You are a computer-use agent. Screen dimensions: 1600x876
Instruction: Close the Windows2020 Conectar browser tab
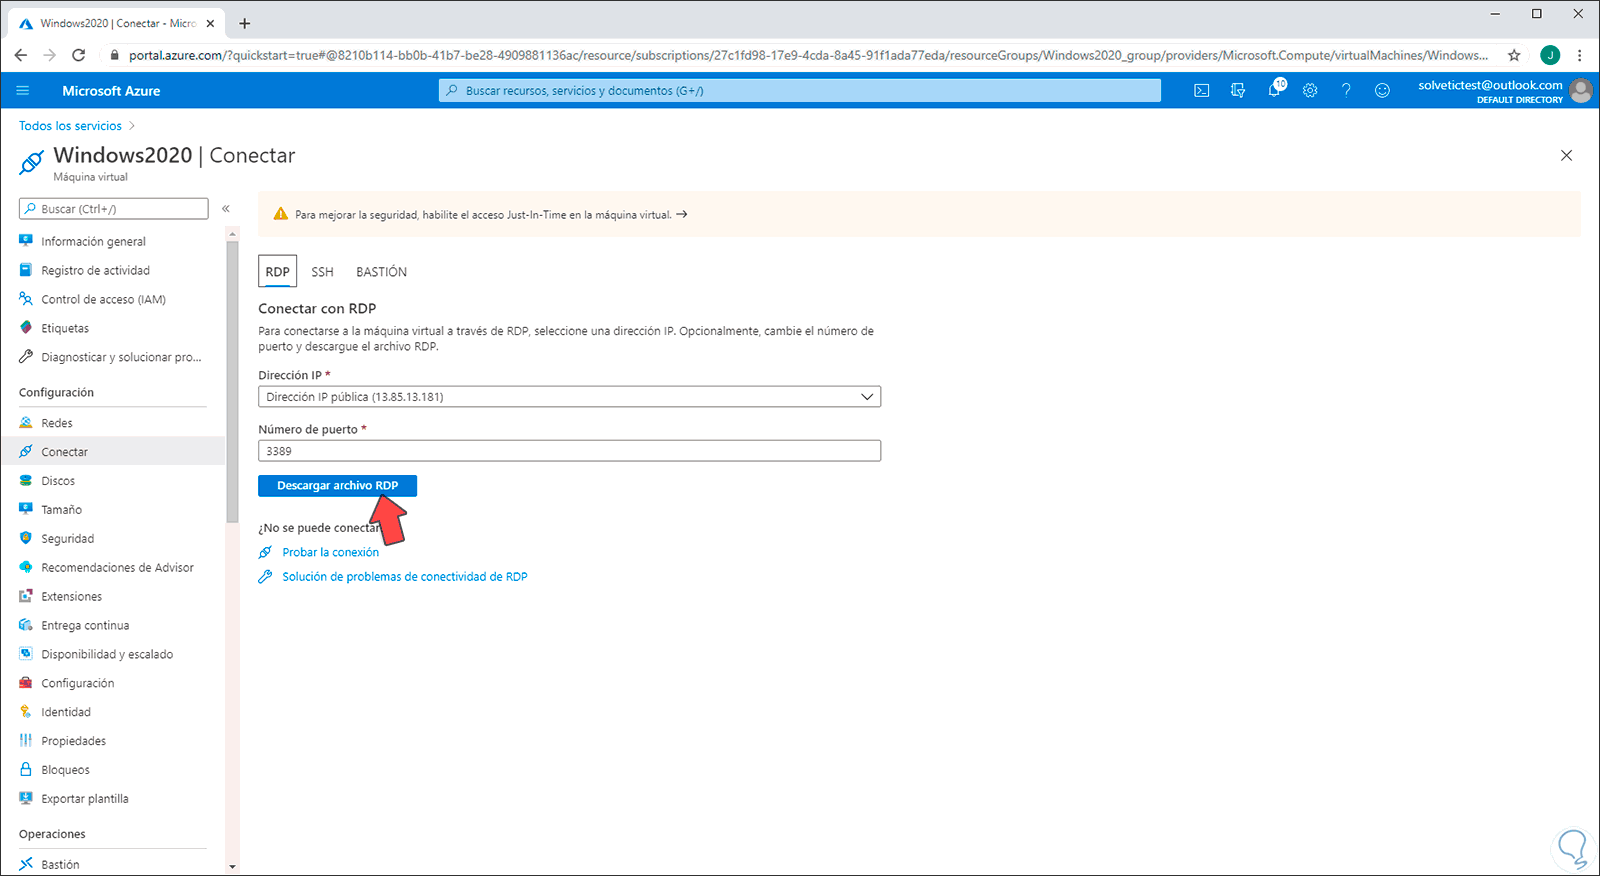pyautogui.click(x=210, y=23)
